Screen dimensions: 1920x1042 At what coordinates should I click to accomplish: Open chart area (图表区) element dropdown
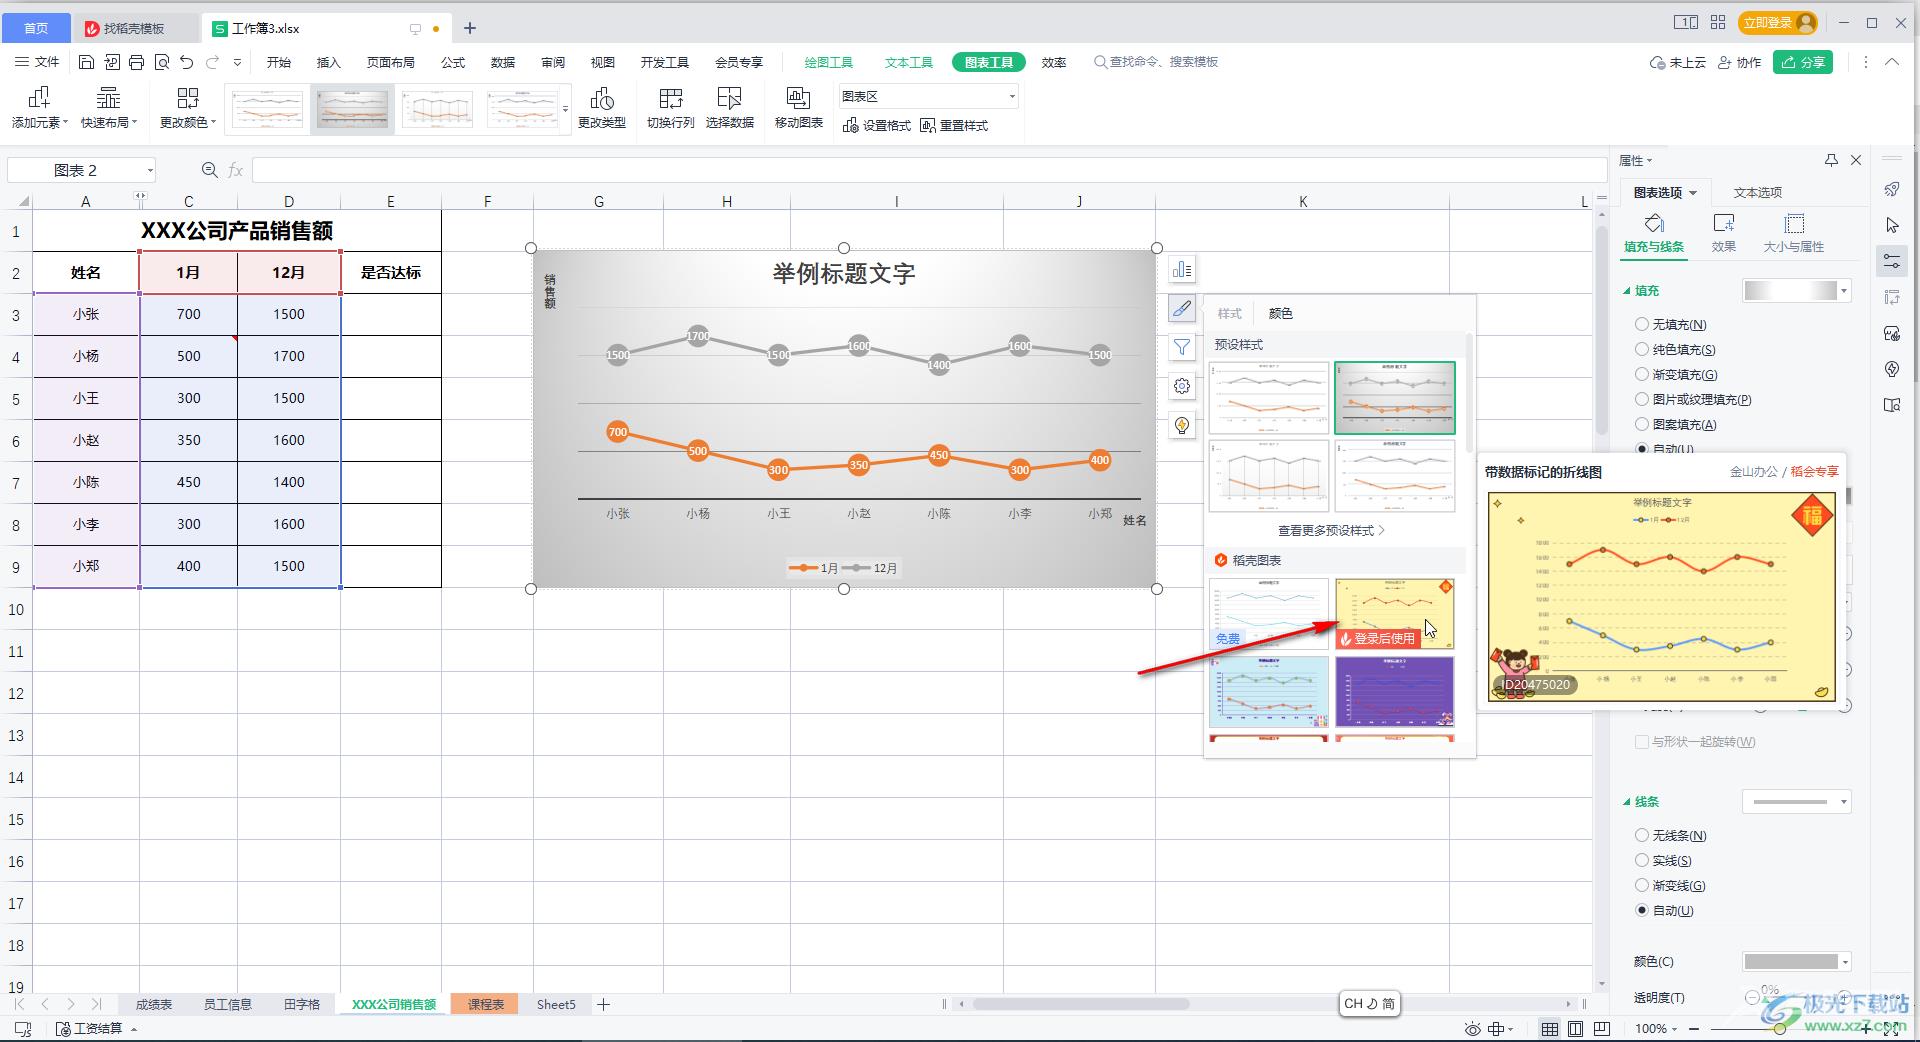(928, 96)
